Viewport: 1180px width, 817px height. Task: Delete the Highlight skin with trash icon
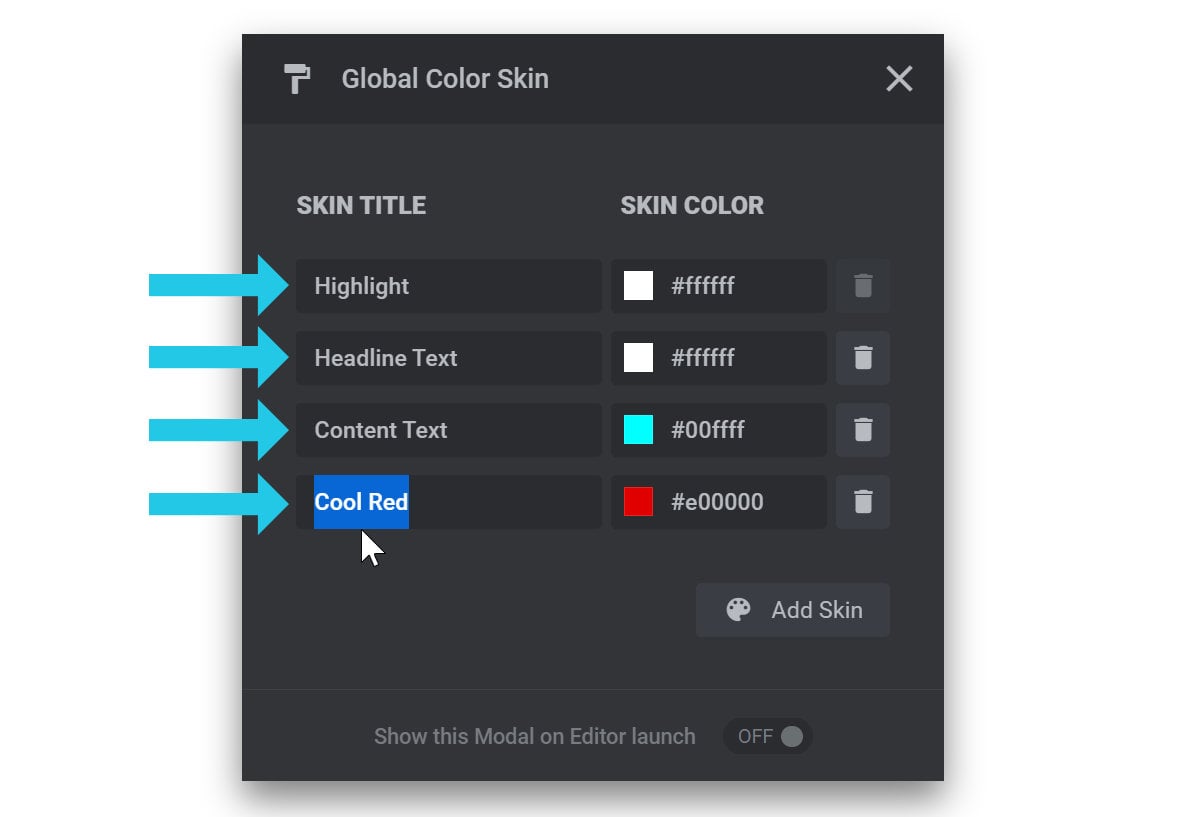[x=863, y=286]
